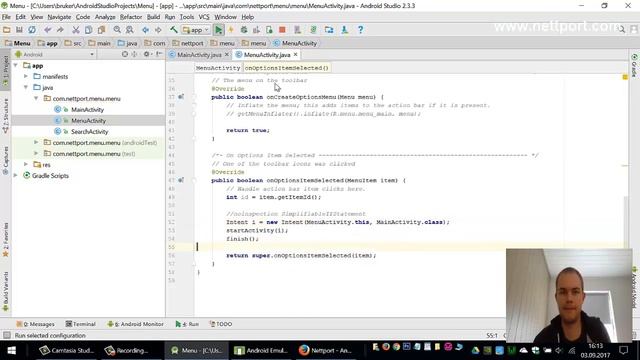The image size is (640, 360).
Task: Toggle the Structure side panel
Action: click(5, 116)
